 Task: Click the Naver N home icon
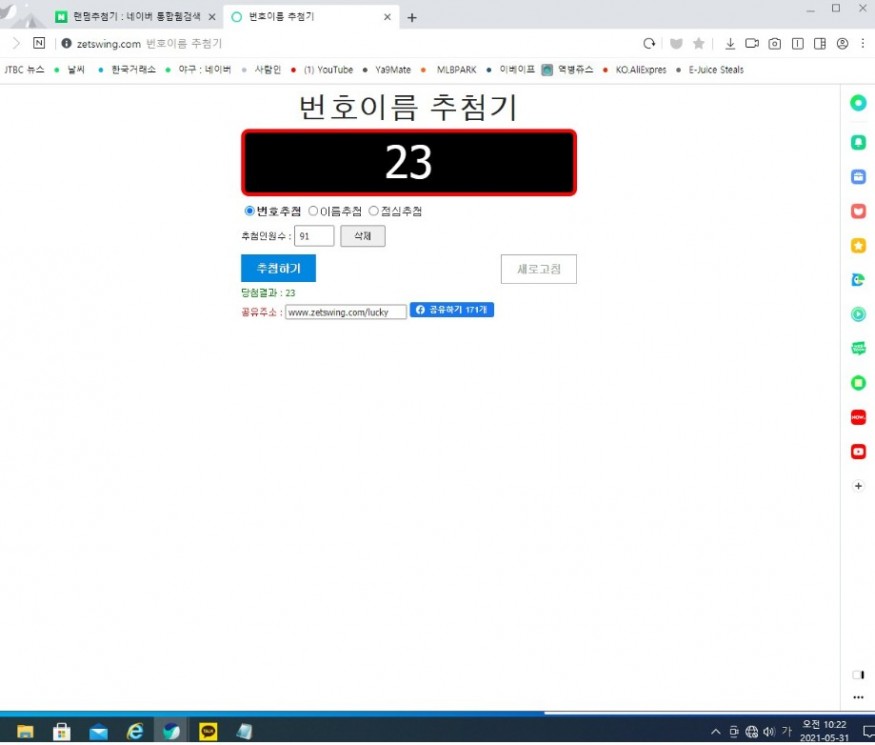pyautogui.click(x=39, y=43)
